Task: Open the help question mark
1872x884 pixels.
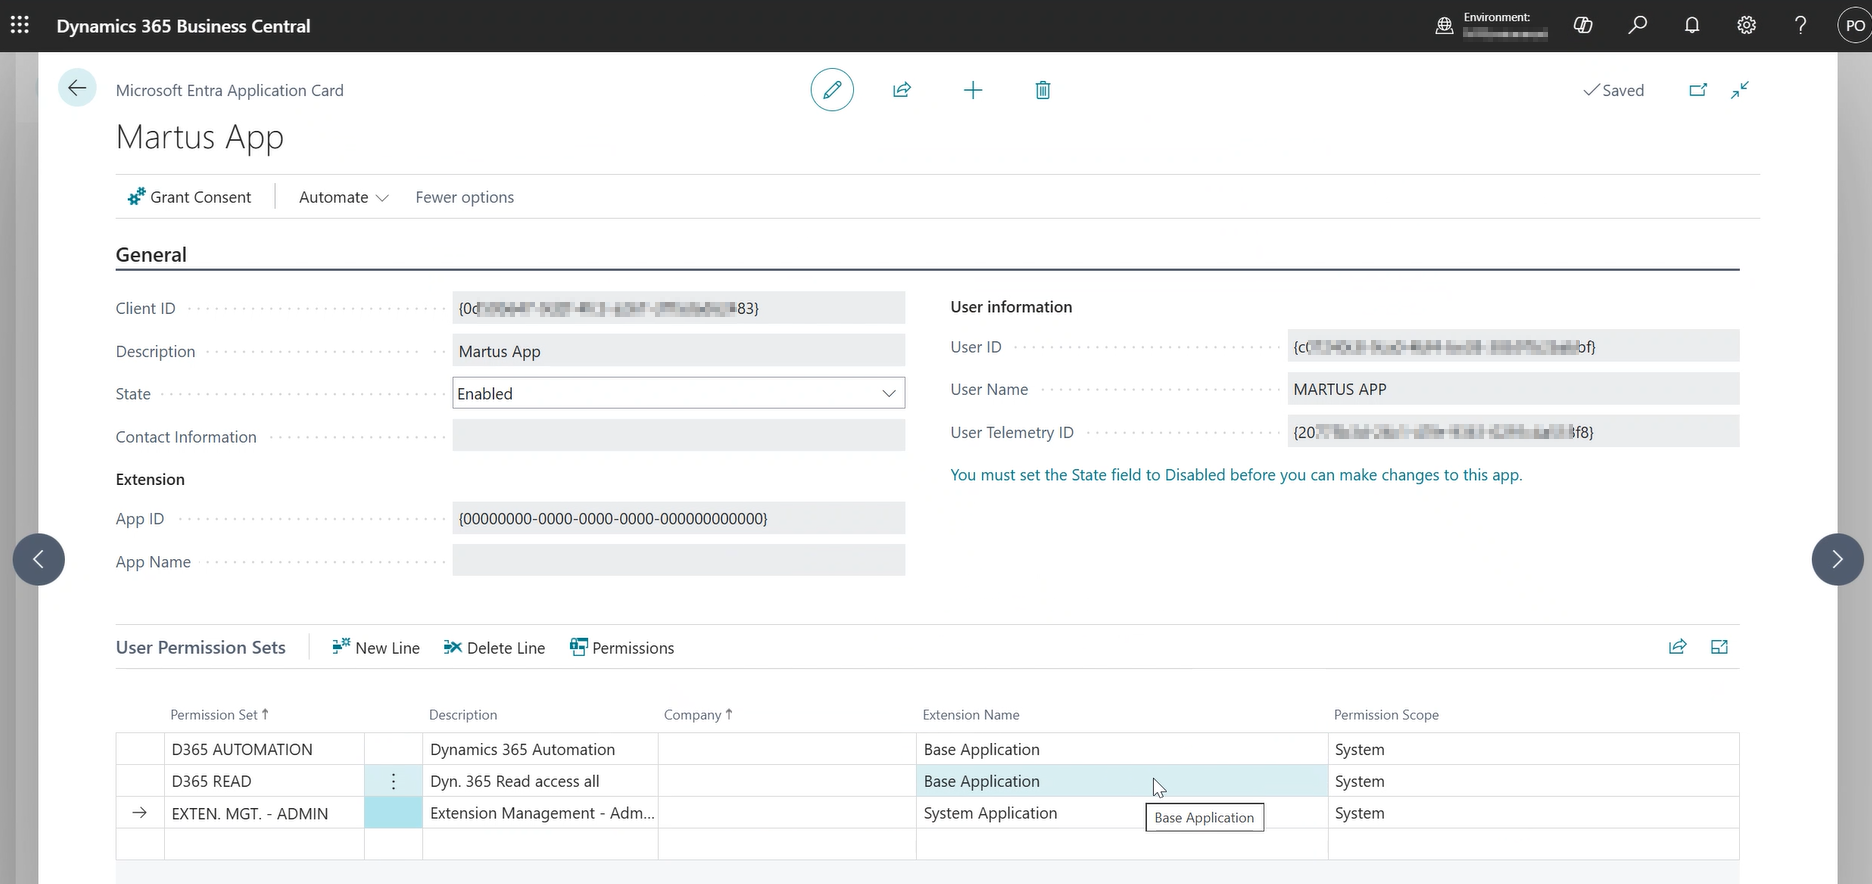Action: pyautogui.click(x=1800, y=25)
